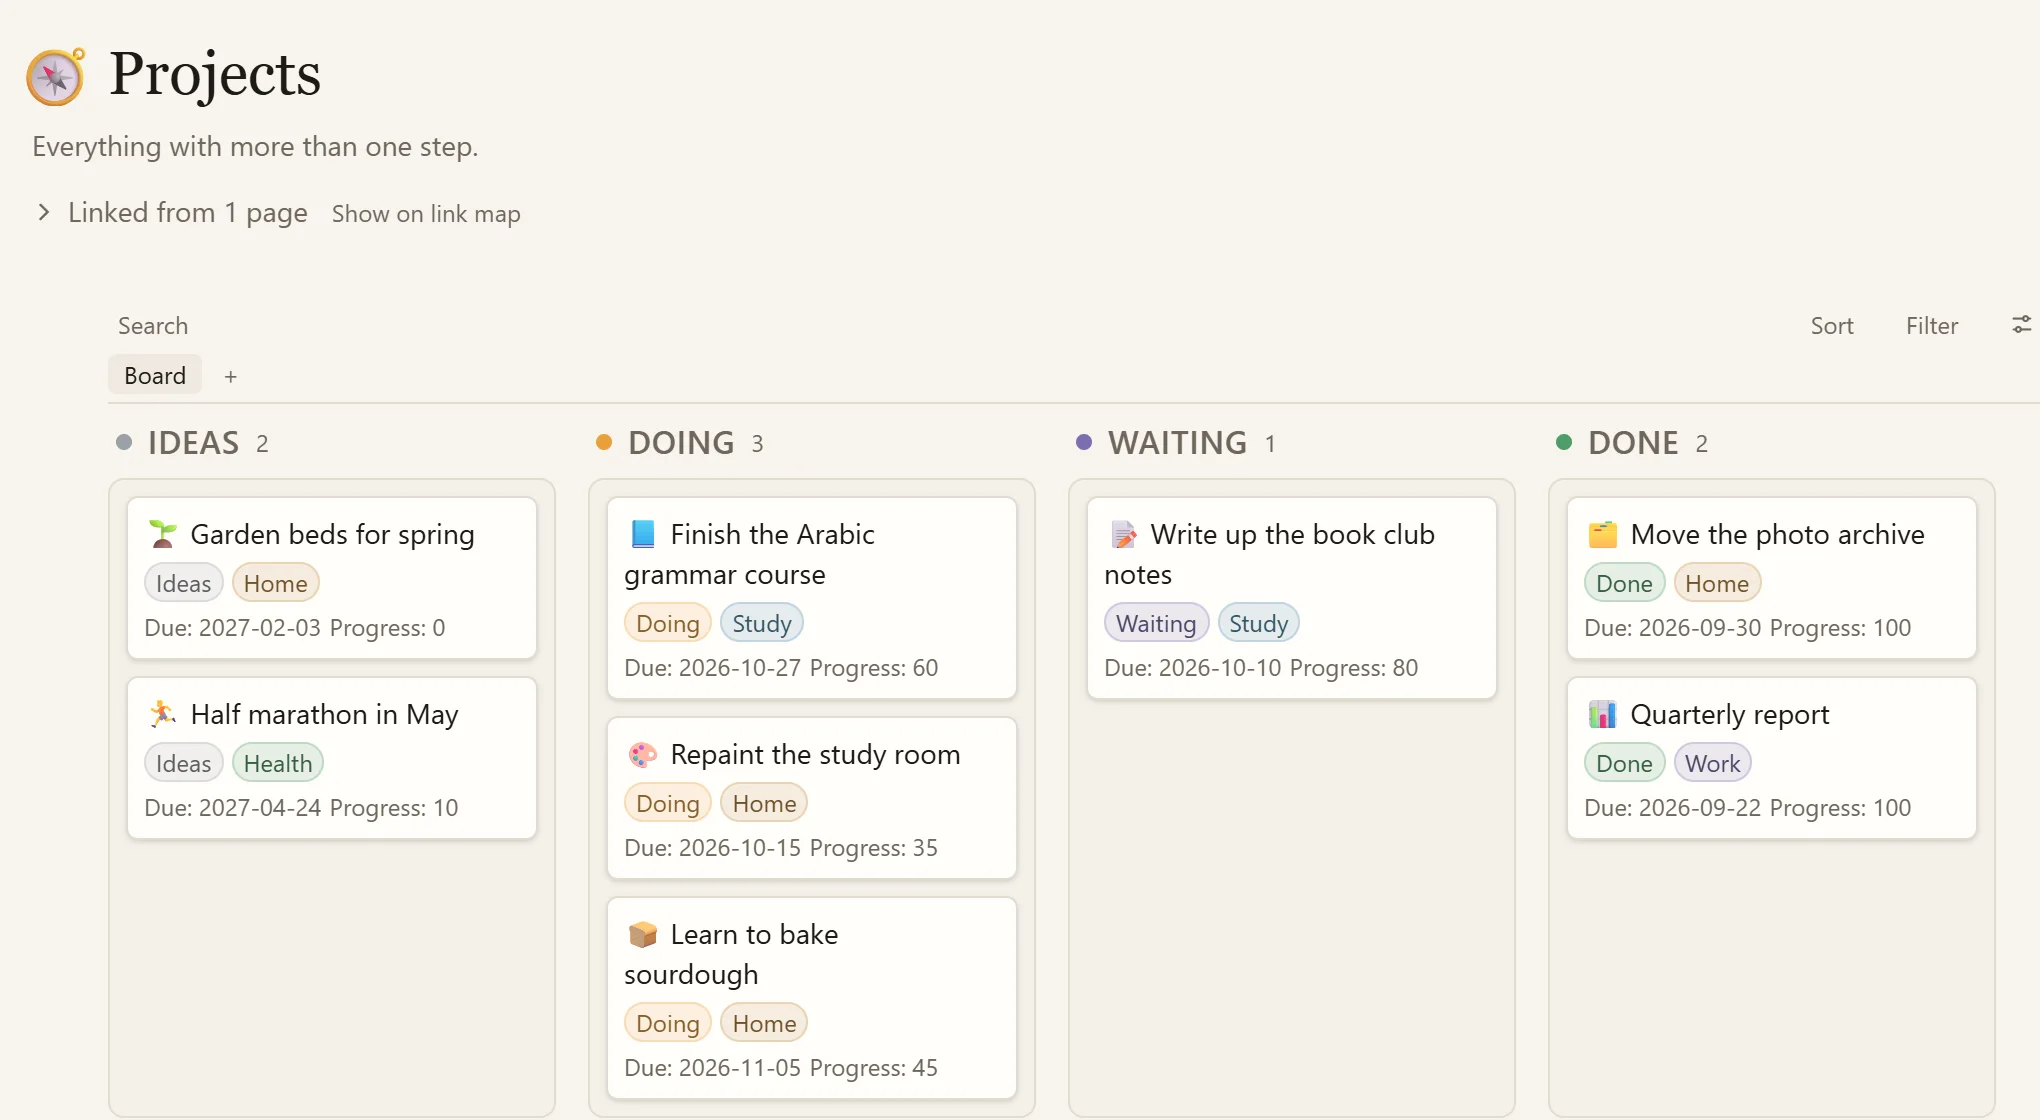The height and width of the screenshot is (1120, 2040).
Task: Open the Move the photo archive card
Action: [1772, 578]
